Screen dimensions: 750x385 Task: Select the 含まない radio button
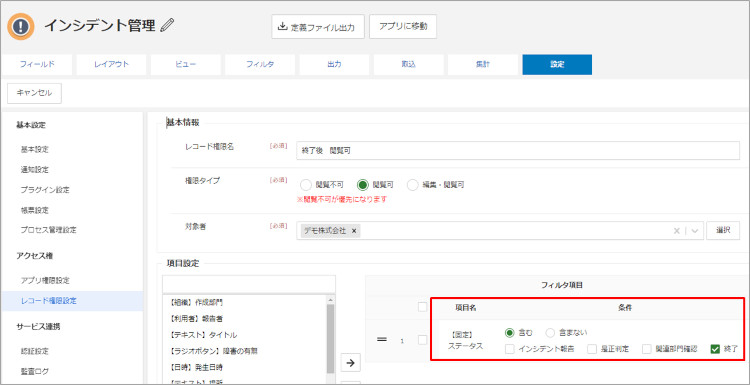(x=551, y=332)
